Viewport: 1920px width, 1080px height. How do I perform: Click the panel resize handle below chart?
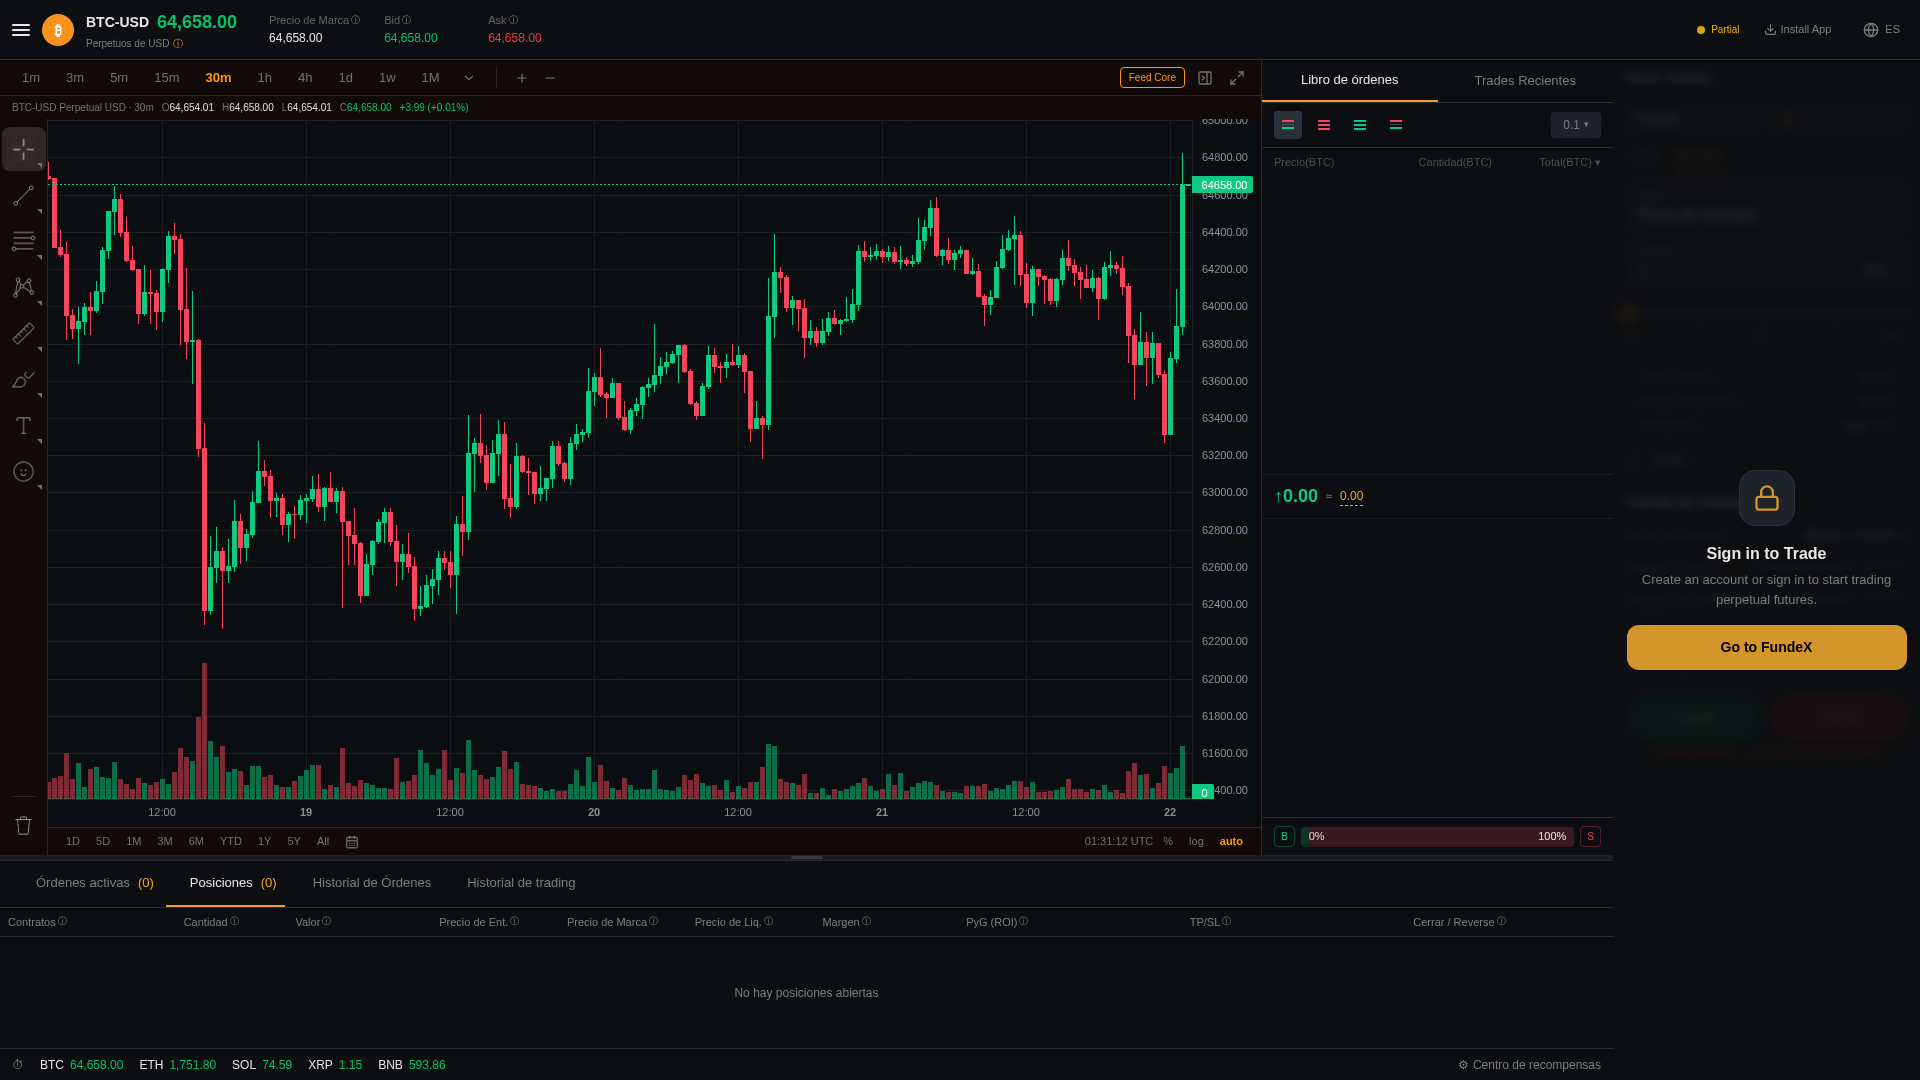[x=807, y=857]
